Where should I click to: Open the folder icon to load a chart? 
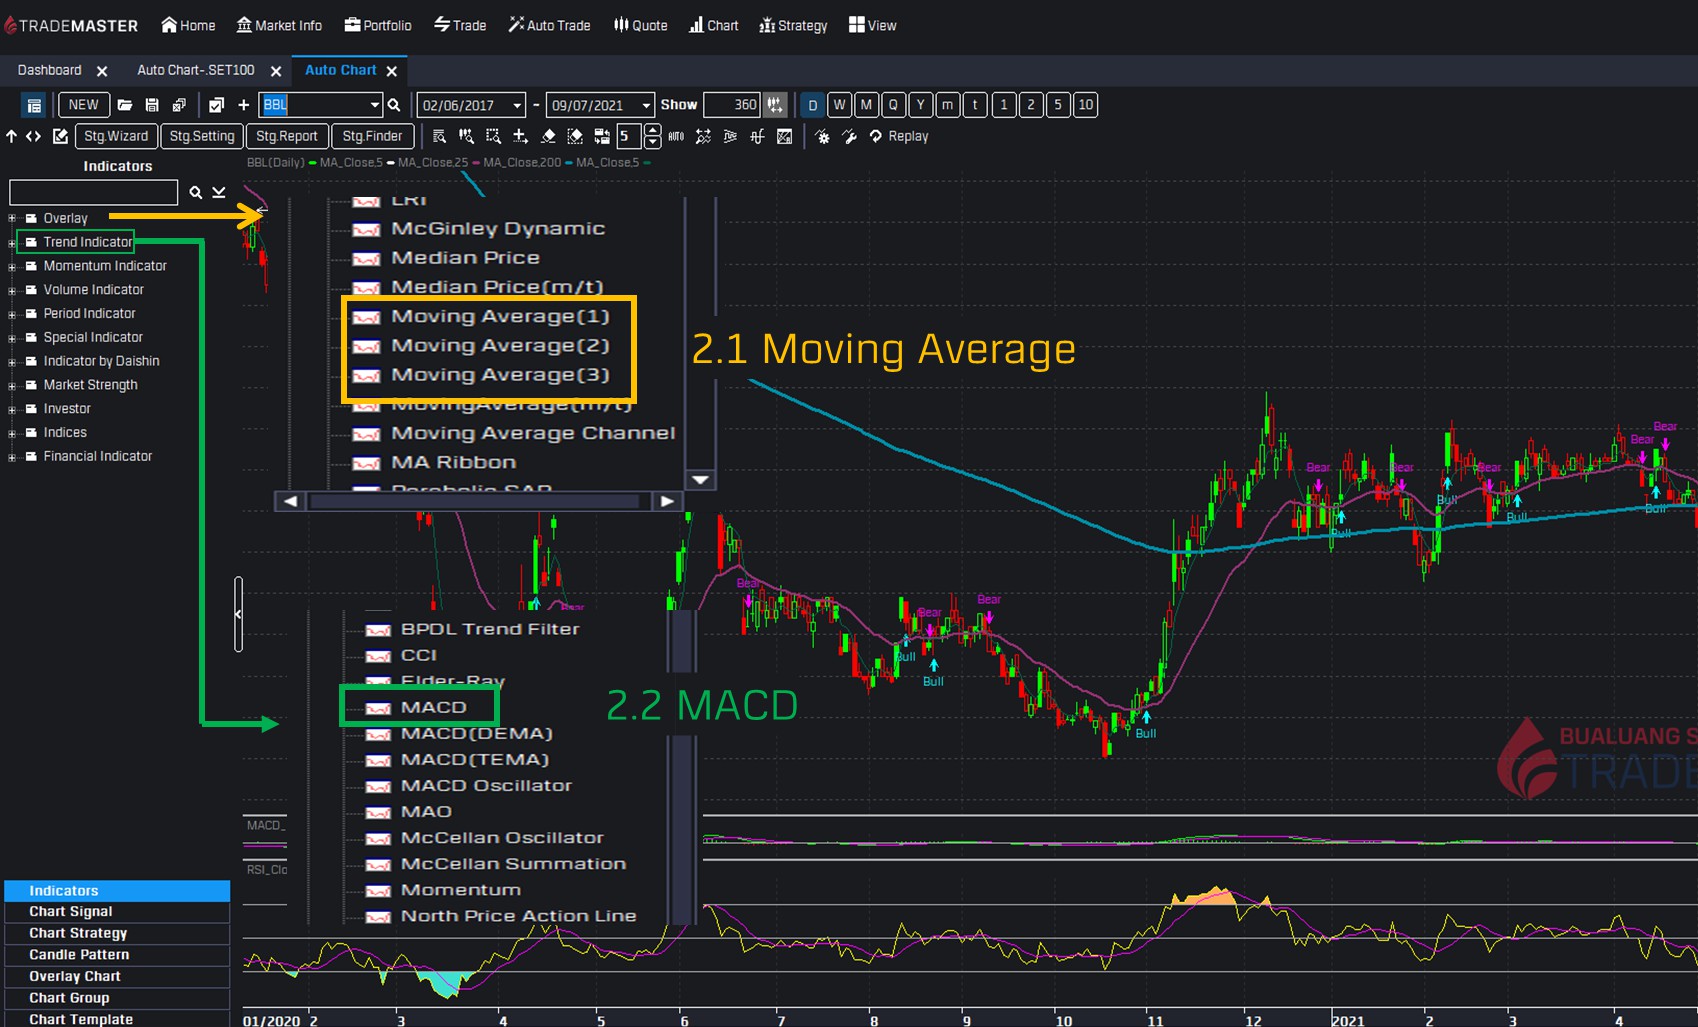tap(126, 105)
